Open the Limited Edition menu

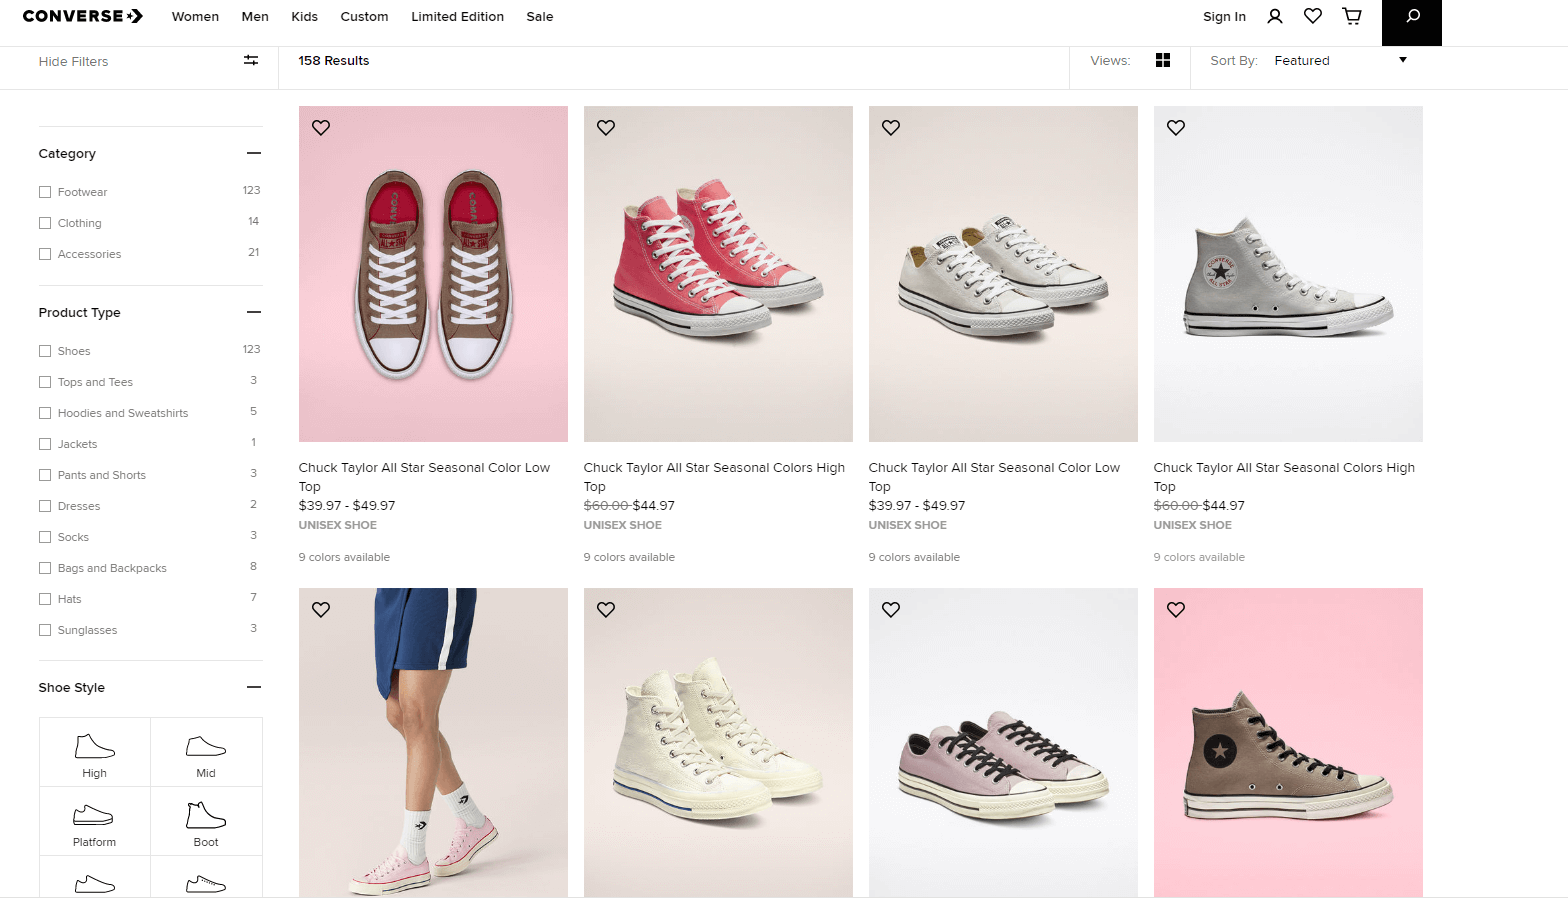click(457, 17)
